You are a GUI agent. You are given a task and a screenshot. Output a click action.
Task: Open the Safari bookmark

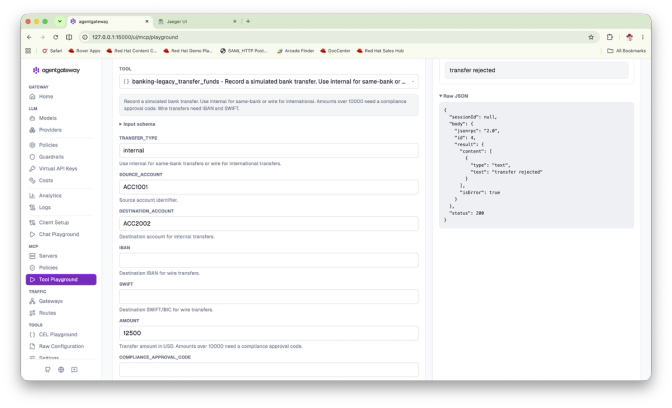[52, 51]
